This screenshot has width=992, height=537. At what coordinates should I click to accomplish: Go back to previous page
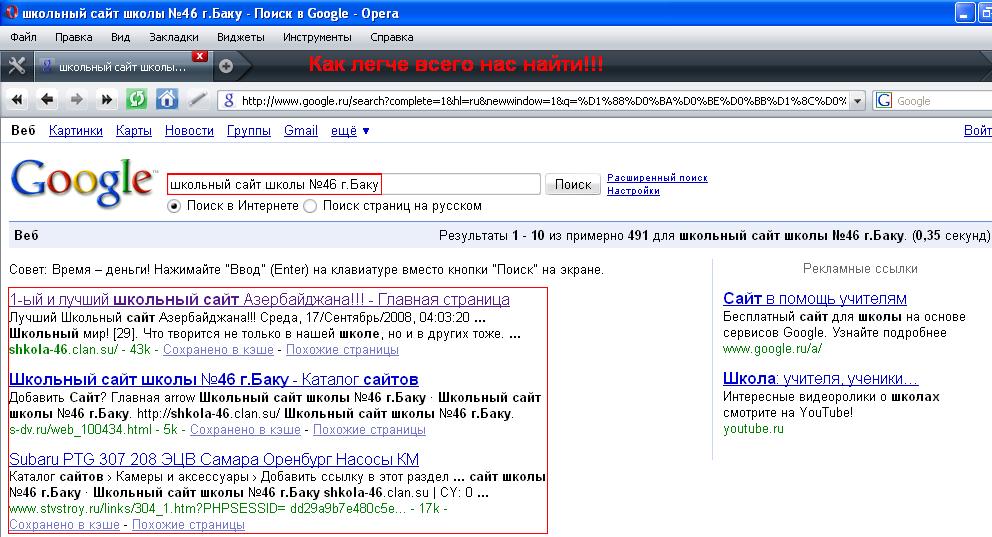pos(47,99)
